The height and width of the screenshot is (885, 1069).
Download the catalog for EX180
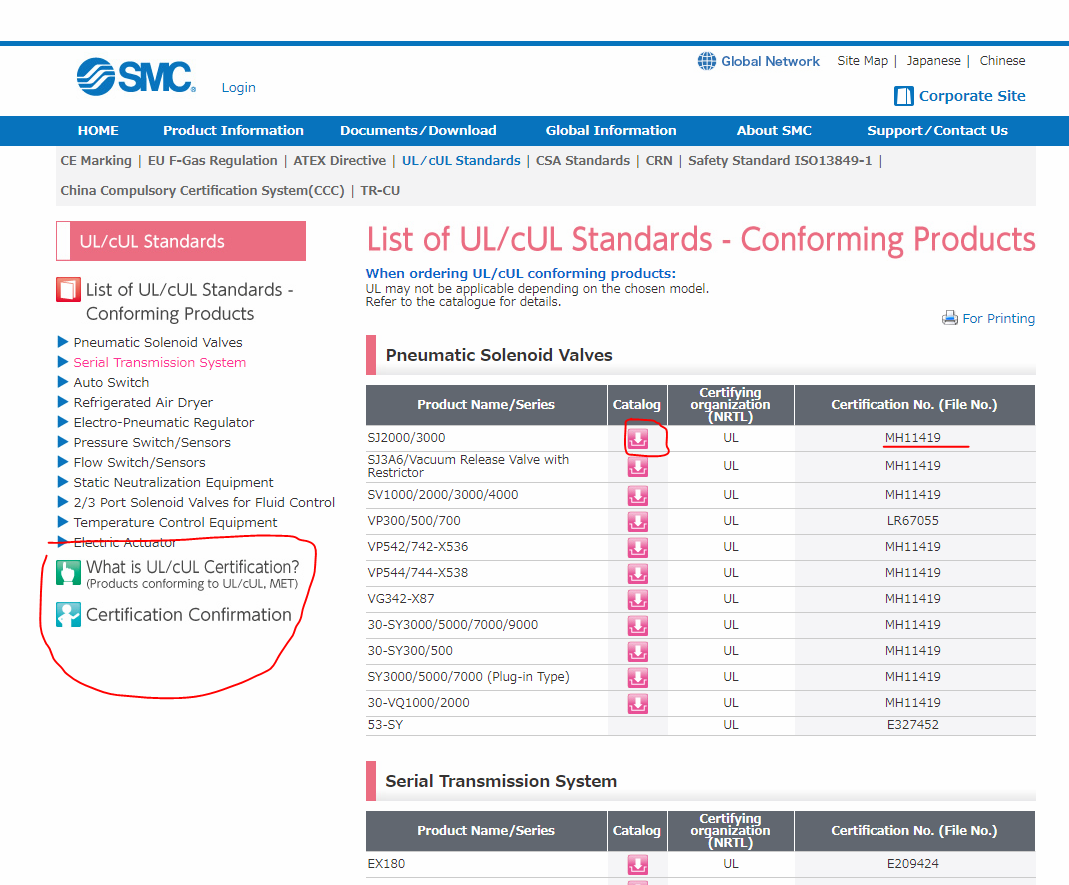[637, 864]
